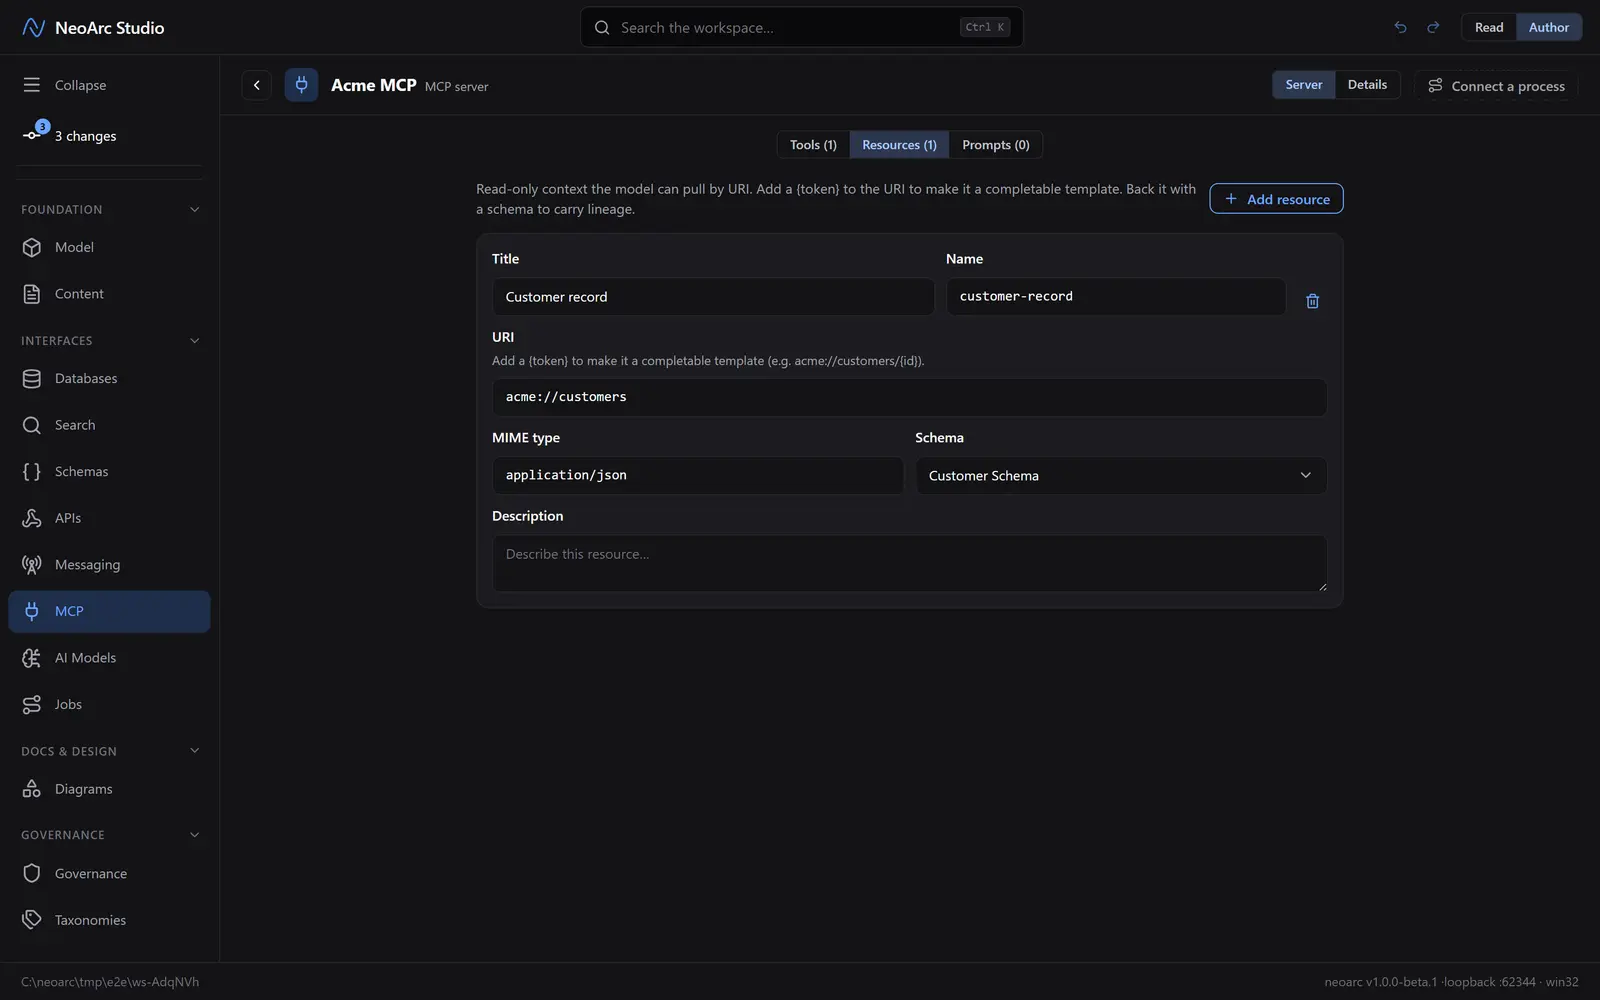
Task: Open the Customer Schema dropdown
Action: pyautogui.click(x=1121, y=476)
